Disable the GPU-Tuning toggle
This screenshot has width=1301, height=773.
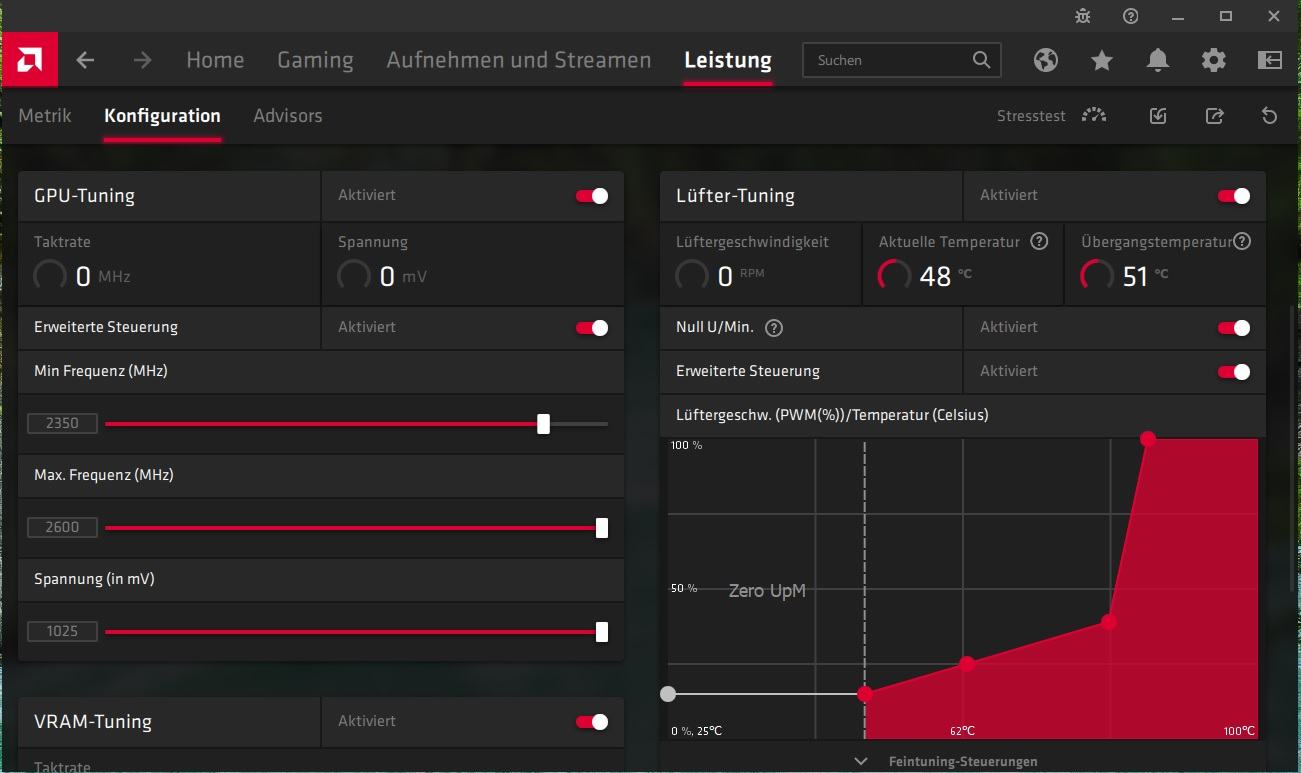pyautogui.click(x=592, y=196)
